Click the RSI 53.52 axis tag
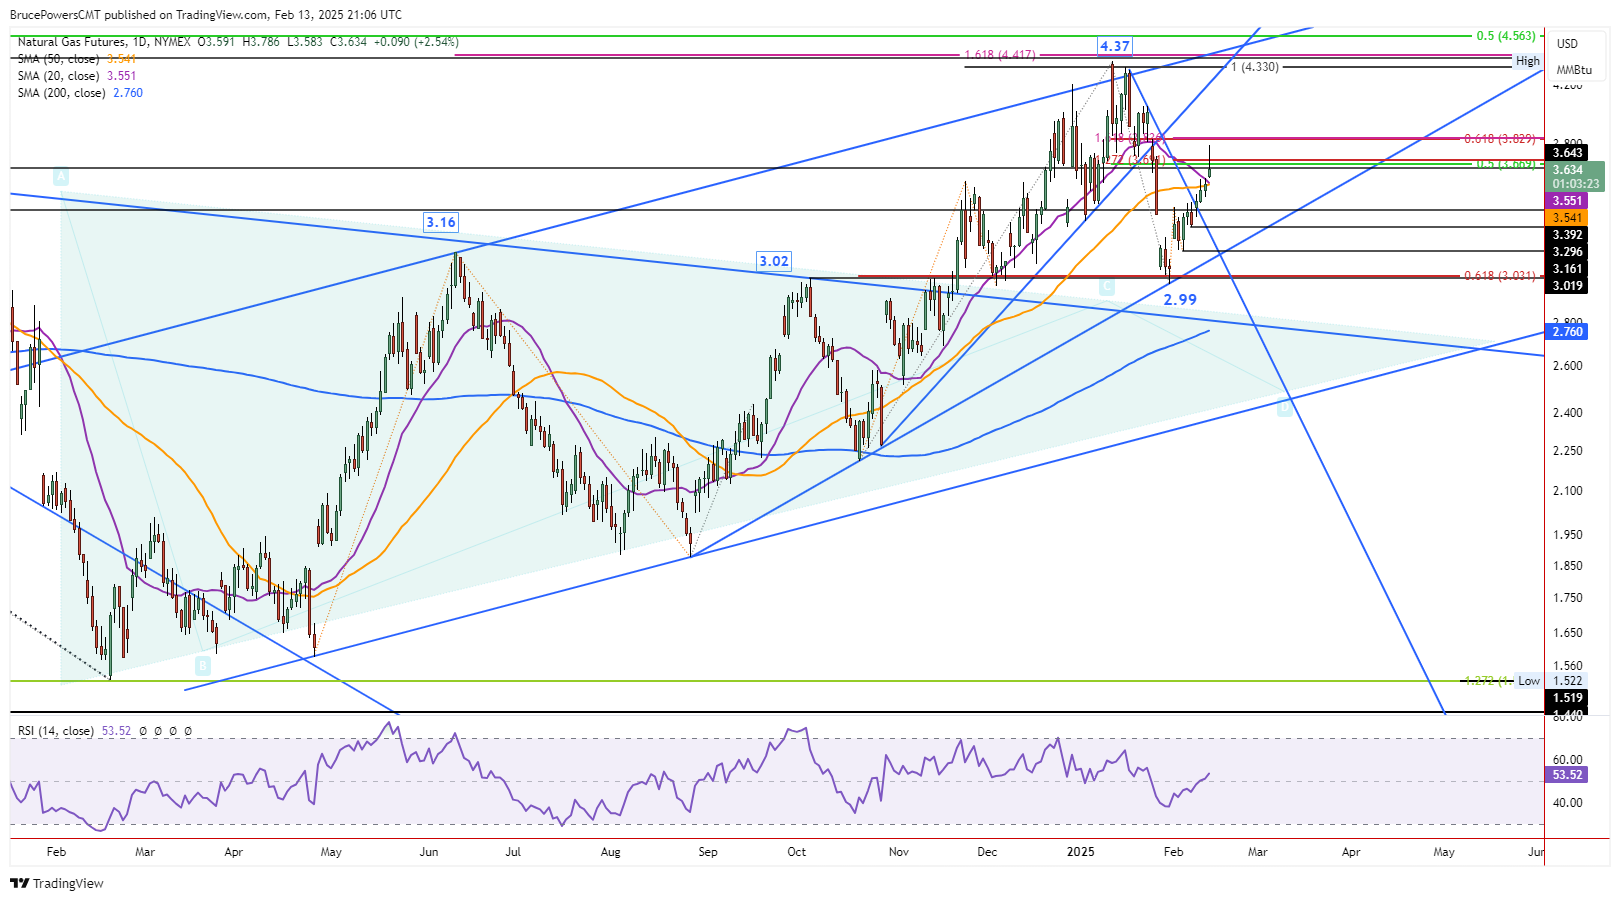This screenshot has width=1620, height=901. tap(1567, 775)
